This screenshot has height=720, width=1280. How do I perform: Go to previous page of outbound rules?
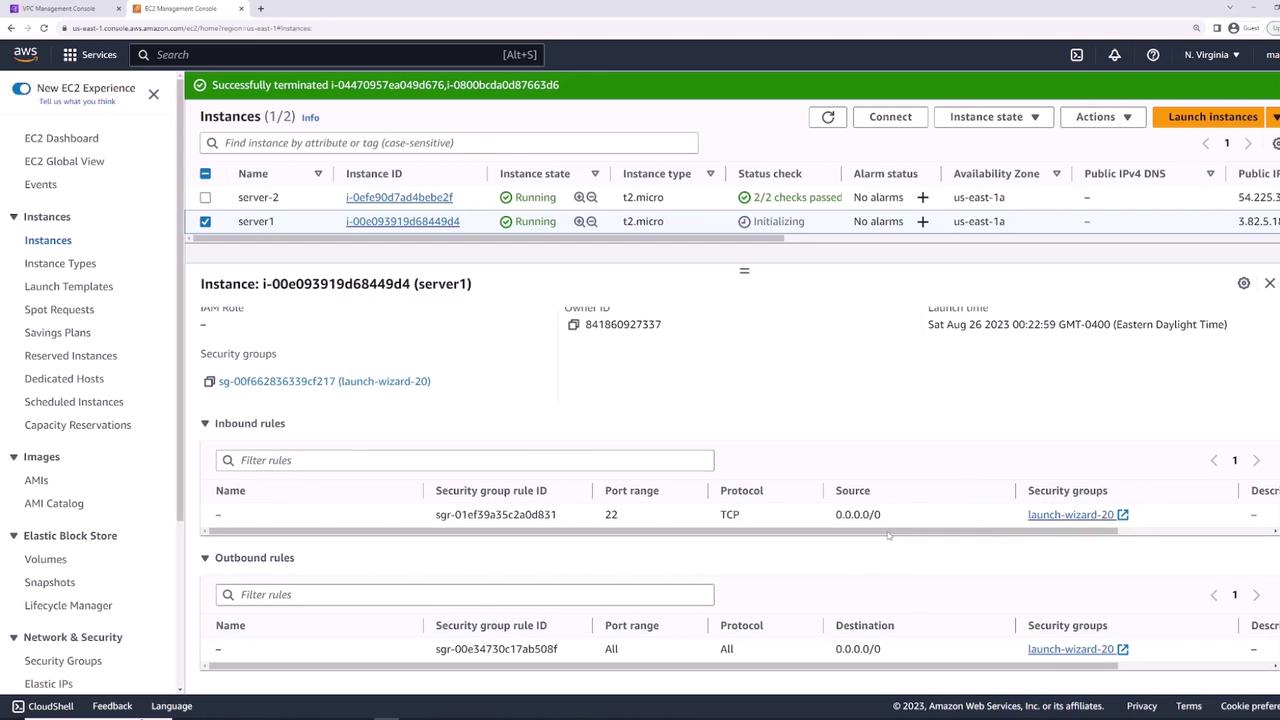pyautogui.click(x=1214, y=595)
